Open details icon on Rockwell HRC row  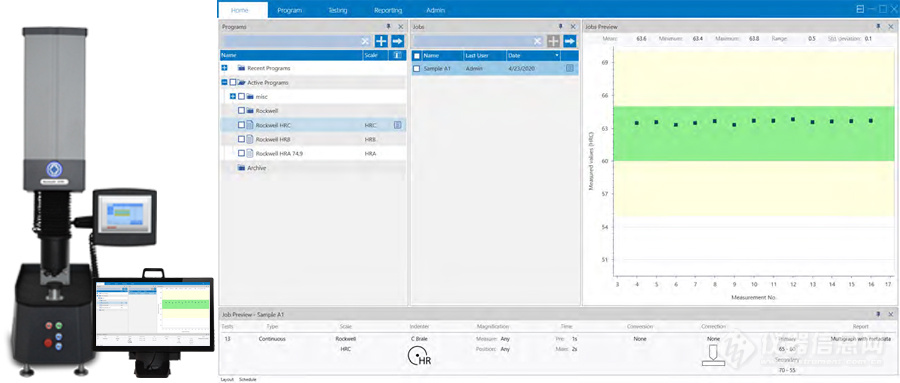(x=398, y=125)
